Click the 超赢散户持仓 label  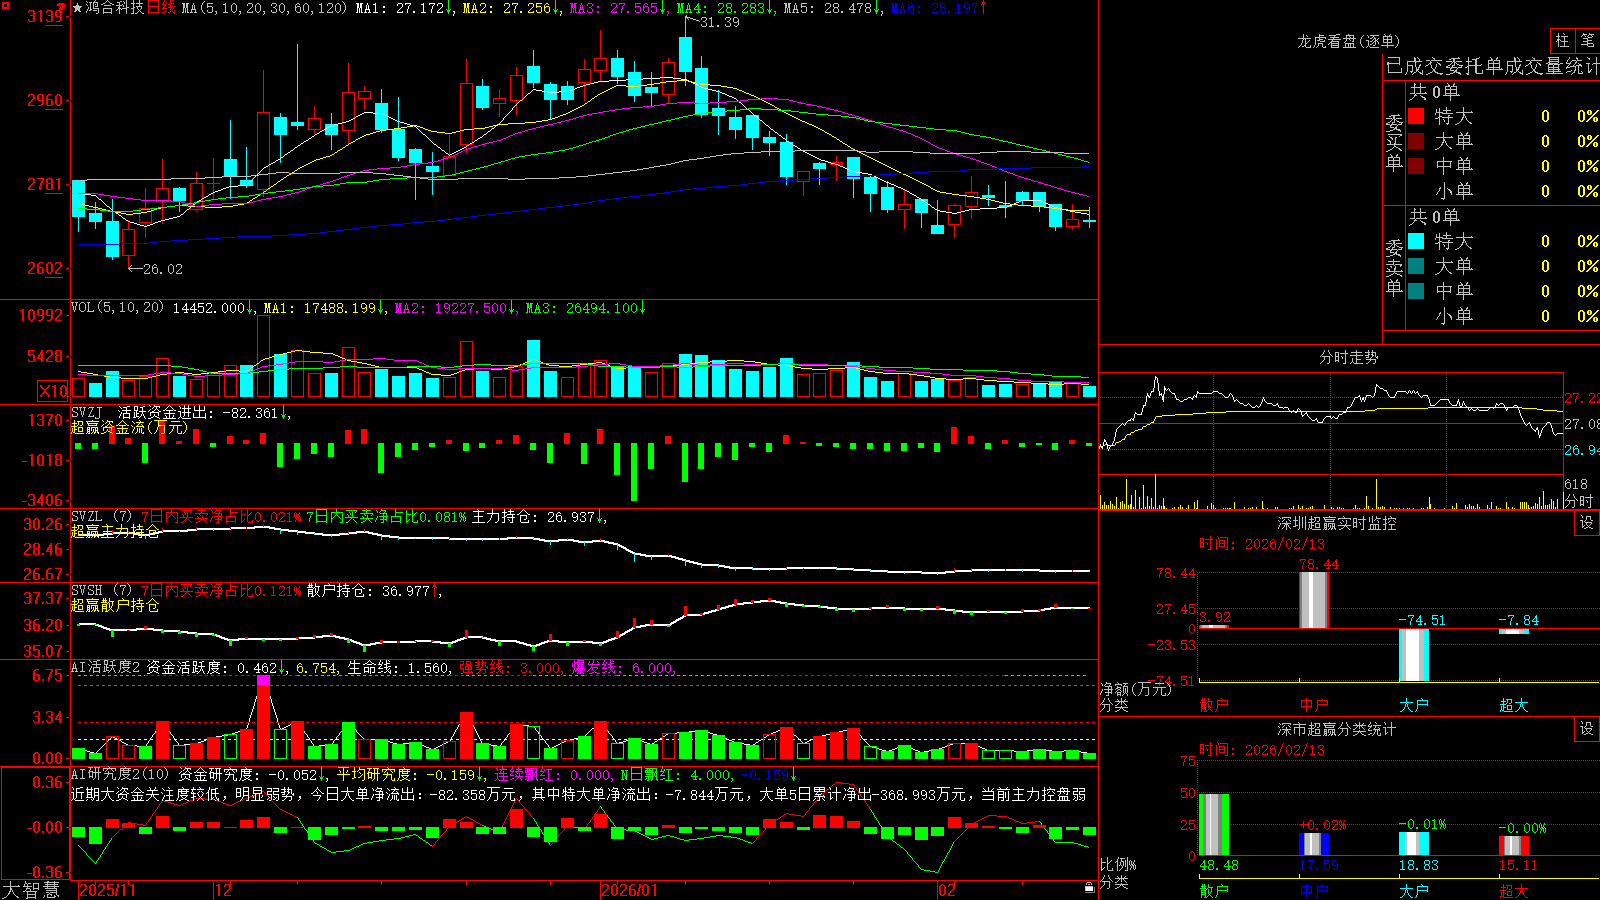pos(115,605)
